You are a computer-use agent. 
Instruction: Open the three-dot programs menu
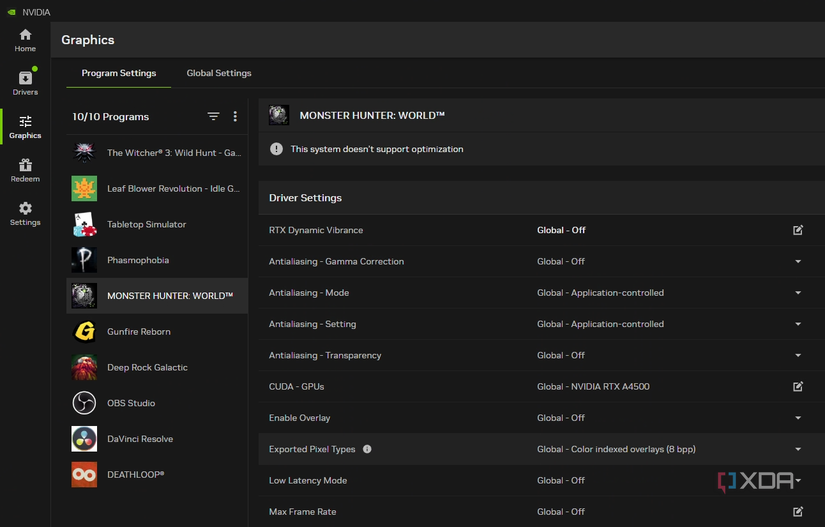coord(235,117)
